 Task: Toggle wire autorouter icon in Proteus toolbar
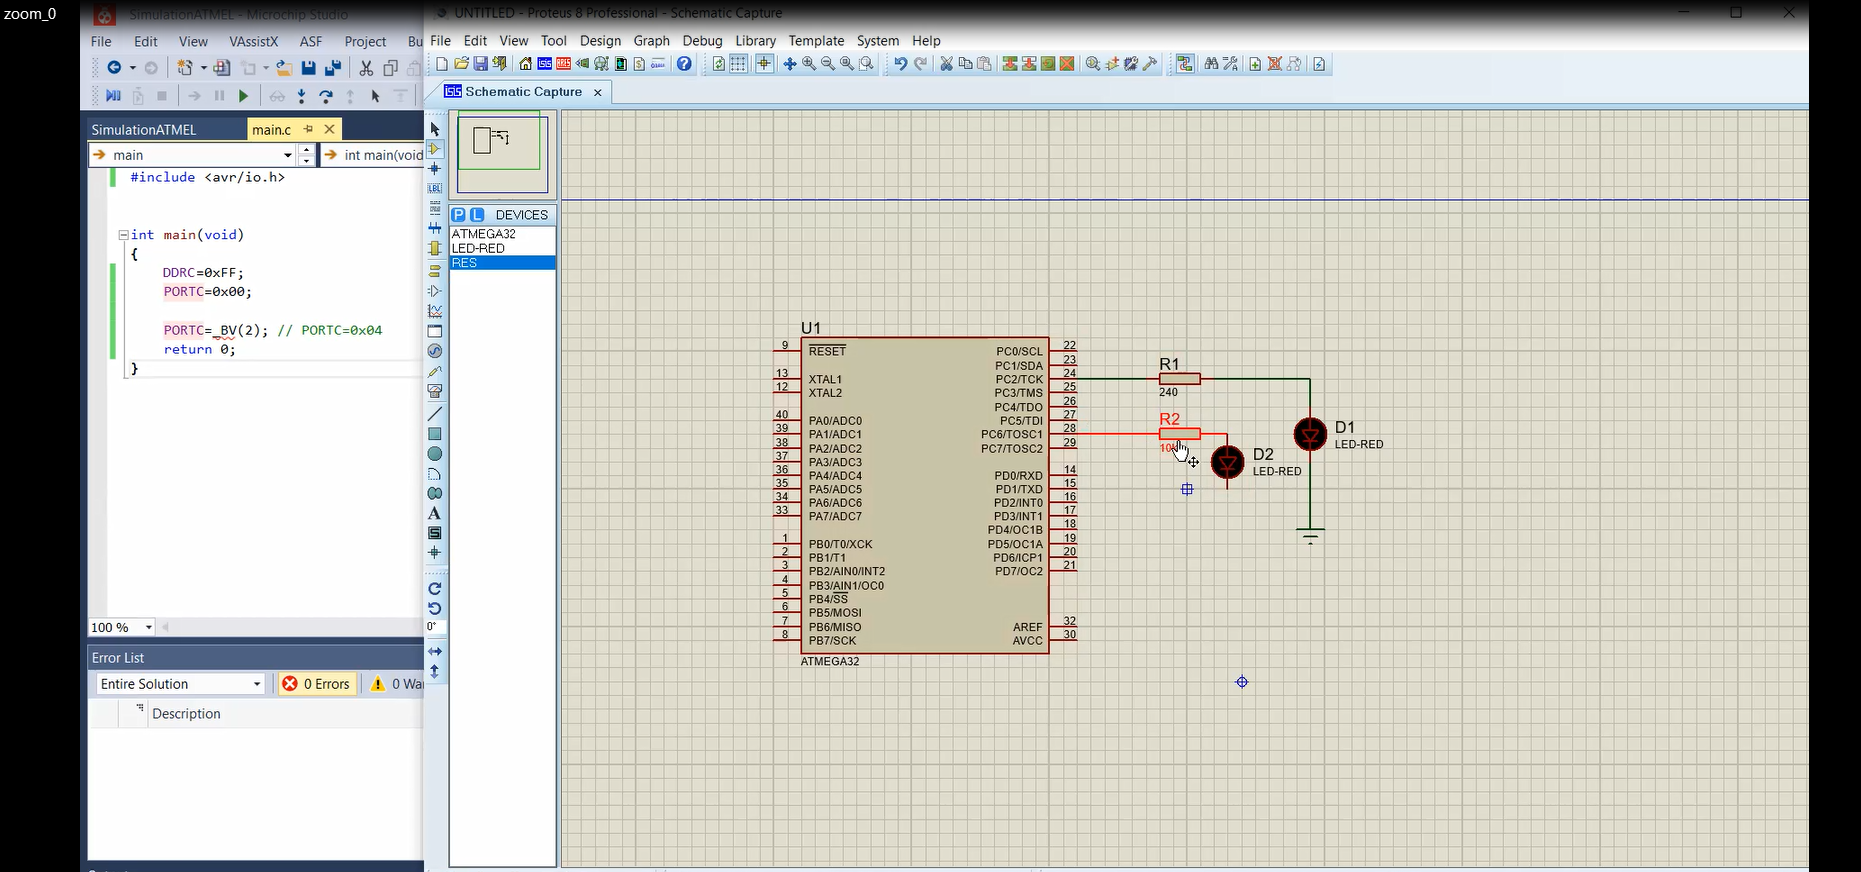(1185, 64)
